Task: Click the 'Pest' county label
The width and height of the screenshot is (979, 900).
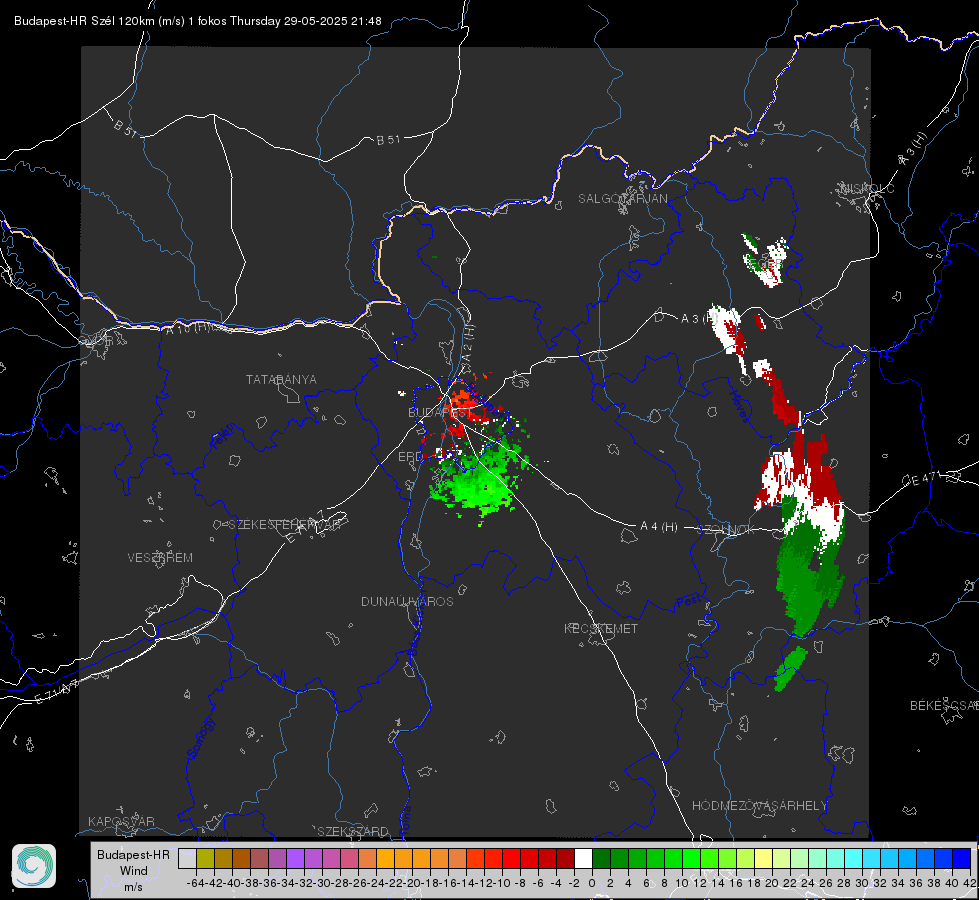Action: pyautogui.click(x=689, y=601)
